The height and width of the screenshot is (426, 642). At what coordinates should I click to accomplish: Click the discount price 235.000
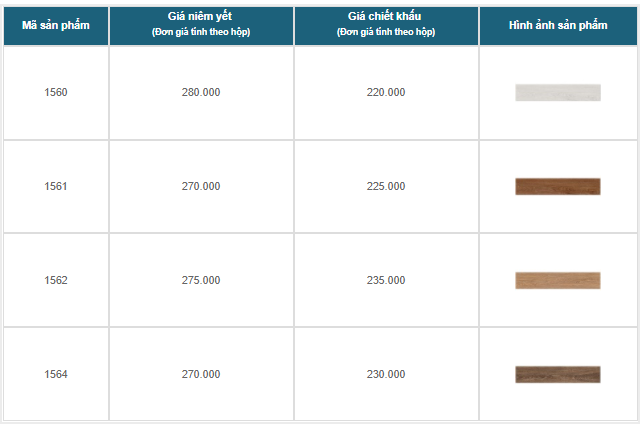click(386, 280)
